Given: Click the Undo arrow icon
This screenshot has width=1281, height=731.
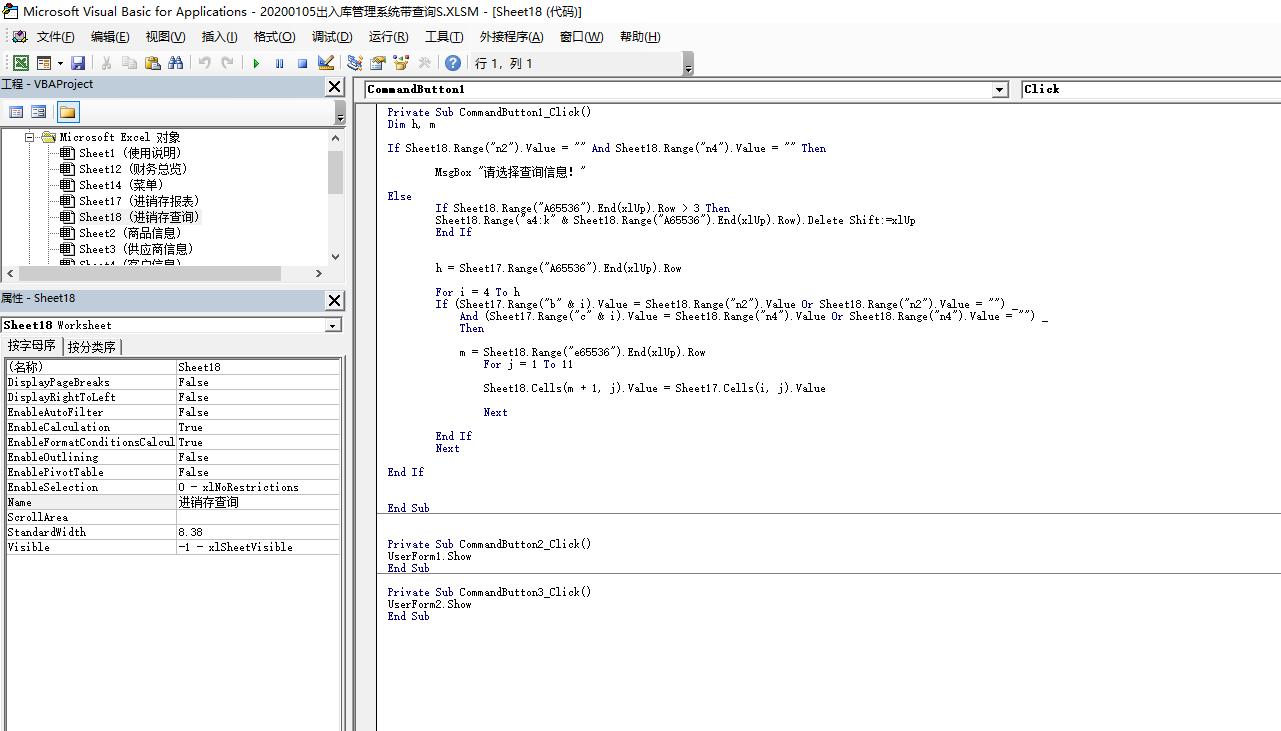Looking at the screenshot, I should [x=204, y=63].
